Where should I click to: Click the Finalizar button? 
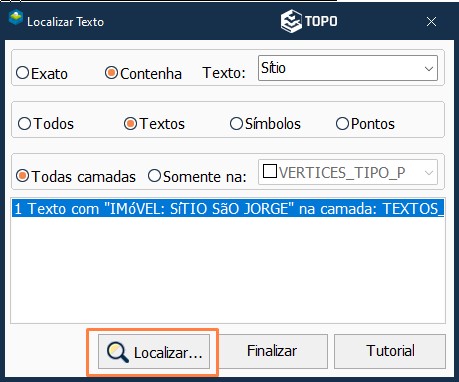coord(272,351)
